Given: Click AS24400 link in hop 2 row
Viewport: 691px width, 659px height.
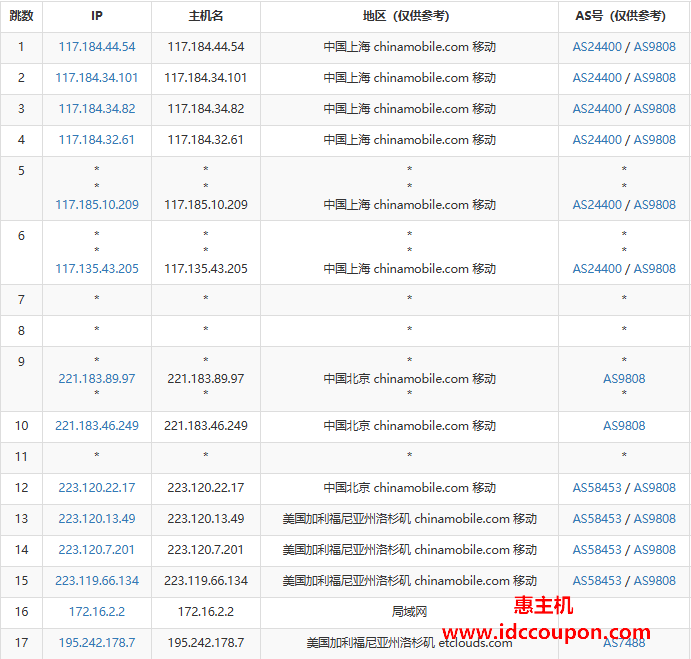Looking at the screenshot, I should point(597,78).
